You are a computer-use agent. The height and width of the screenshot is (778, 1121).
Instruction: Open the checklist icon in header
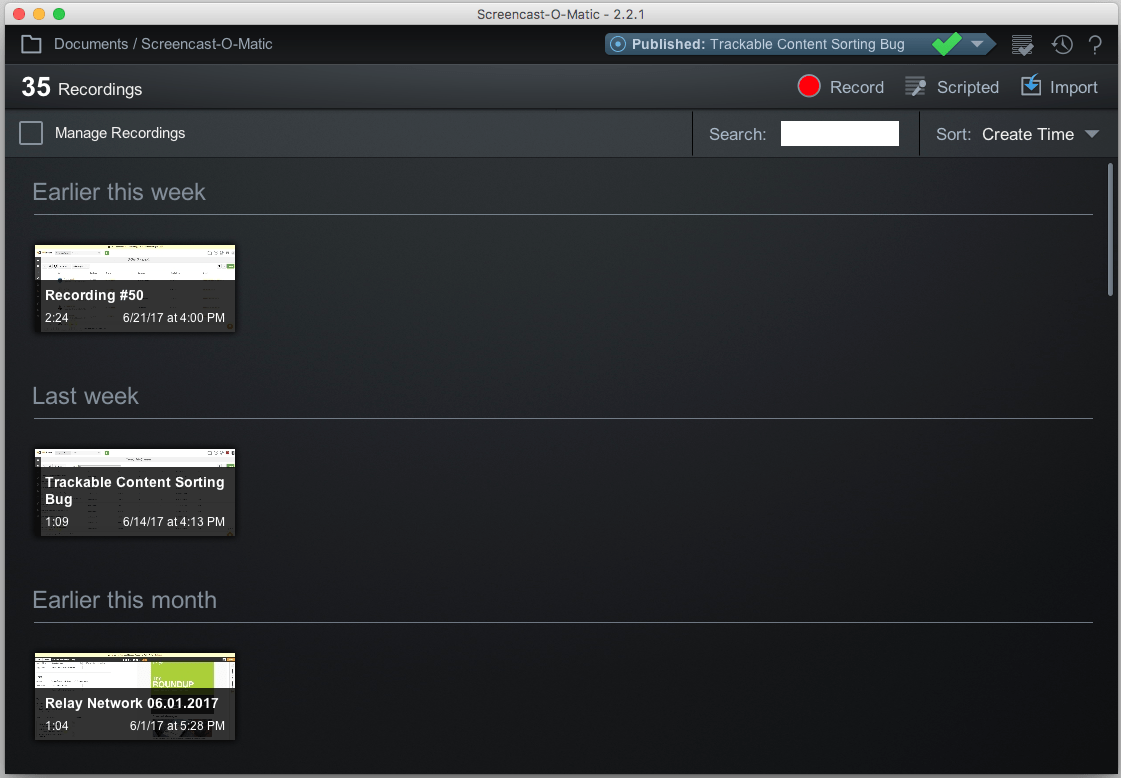1022,44
